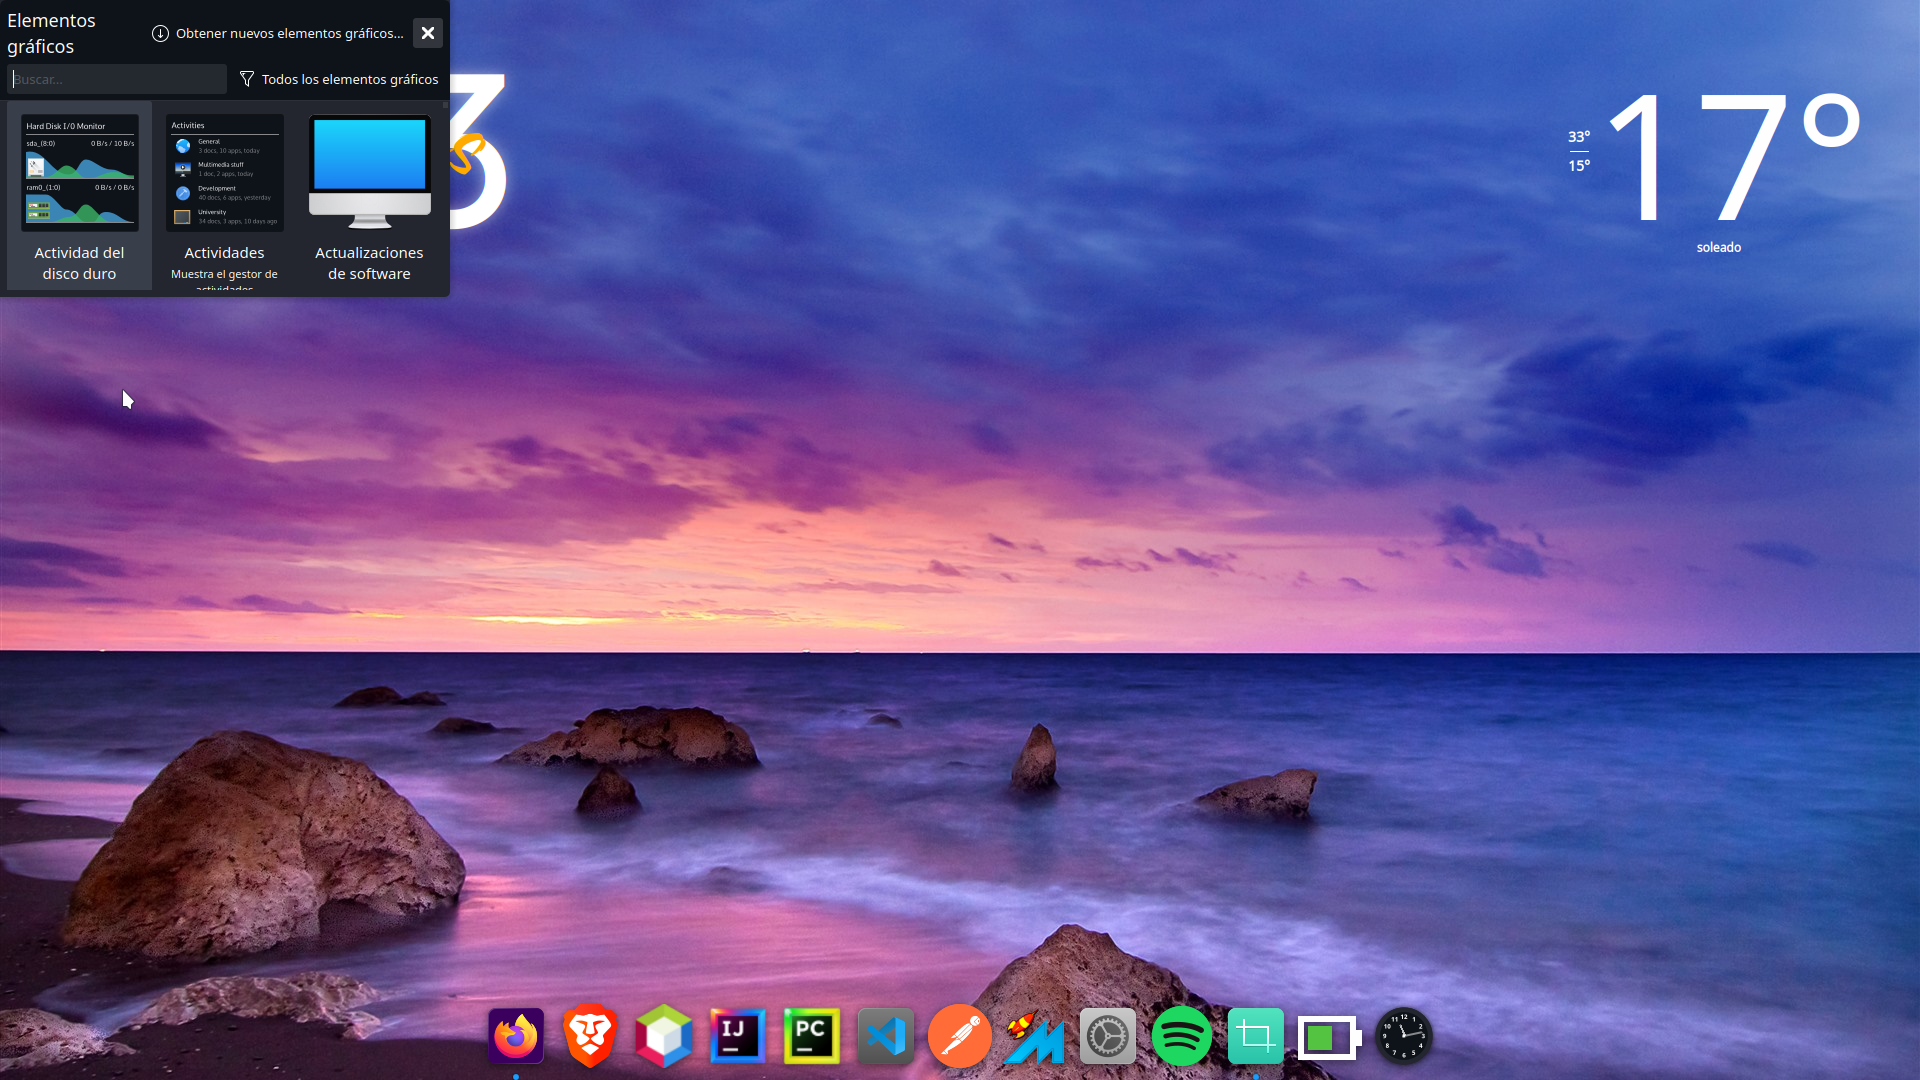Focus the Buscar search field

[x=117, y=79]
